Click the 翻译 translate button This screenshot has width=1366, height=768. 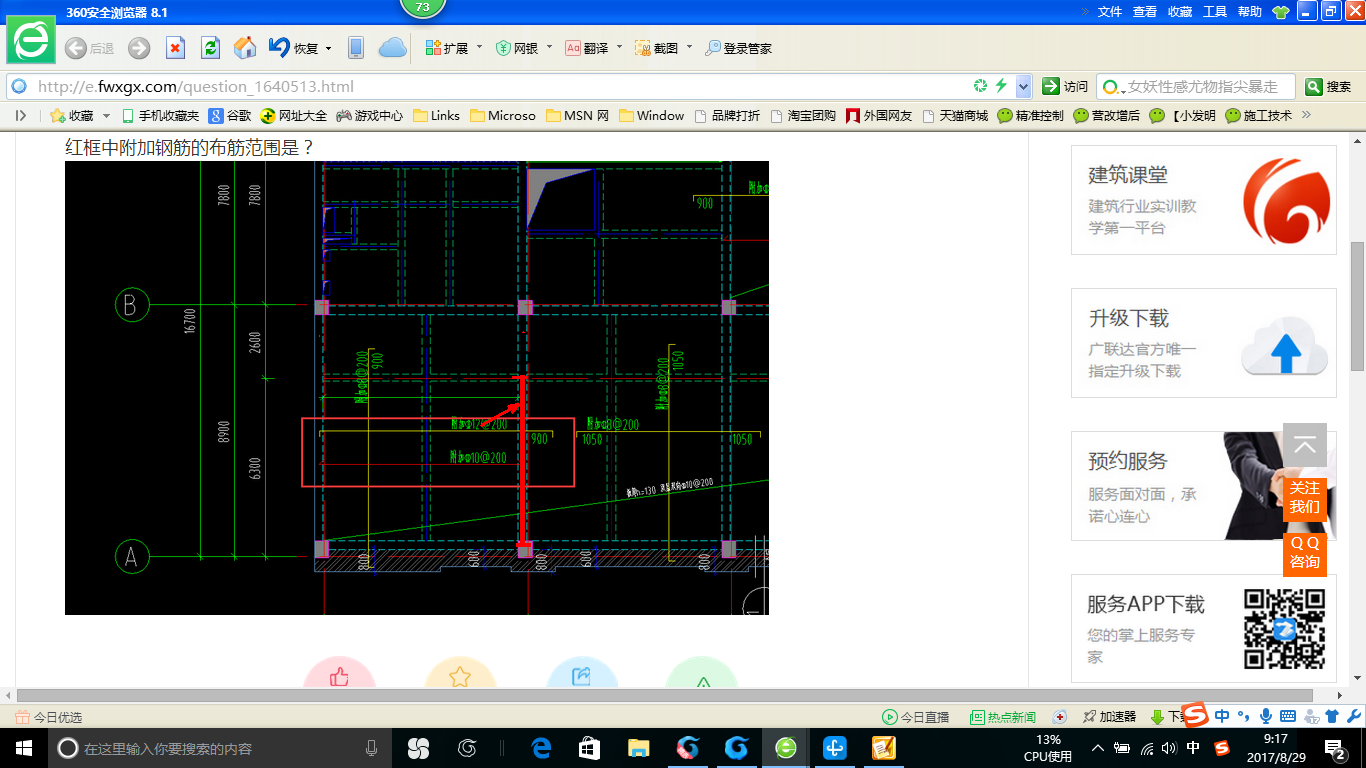point(587,48)
